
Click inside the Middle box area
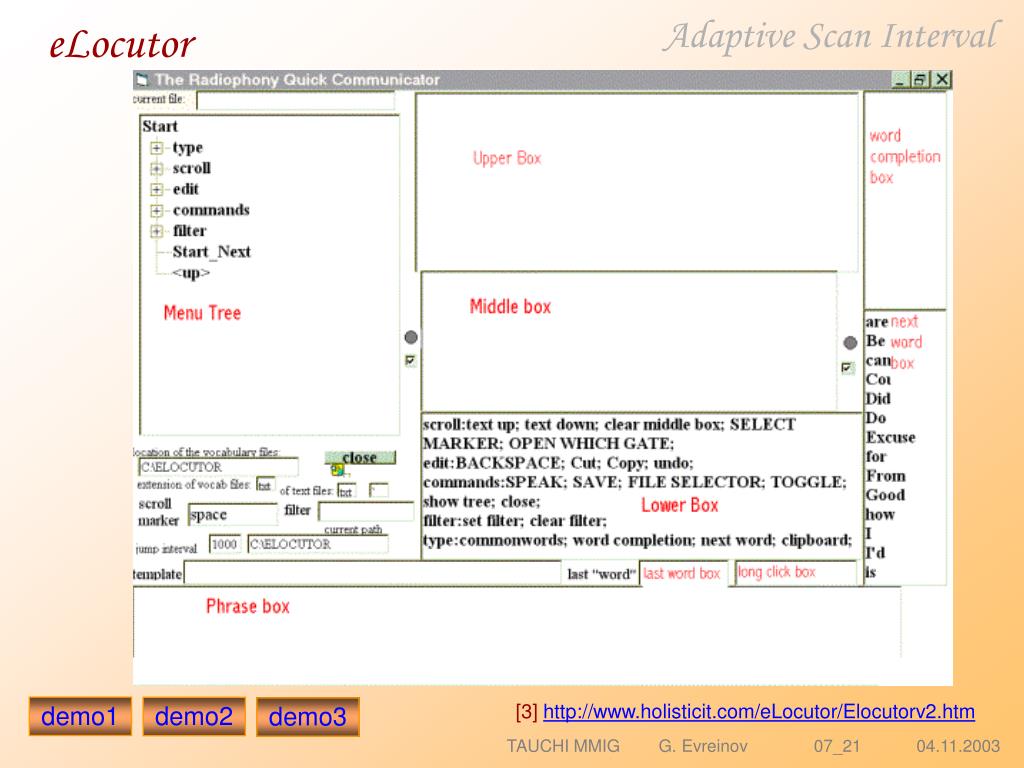(629, 341)
